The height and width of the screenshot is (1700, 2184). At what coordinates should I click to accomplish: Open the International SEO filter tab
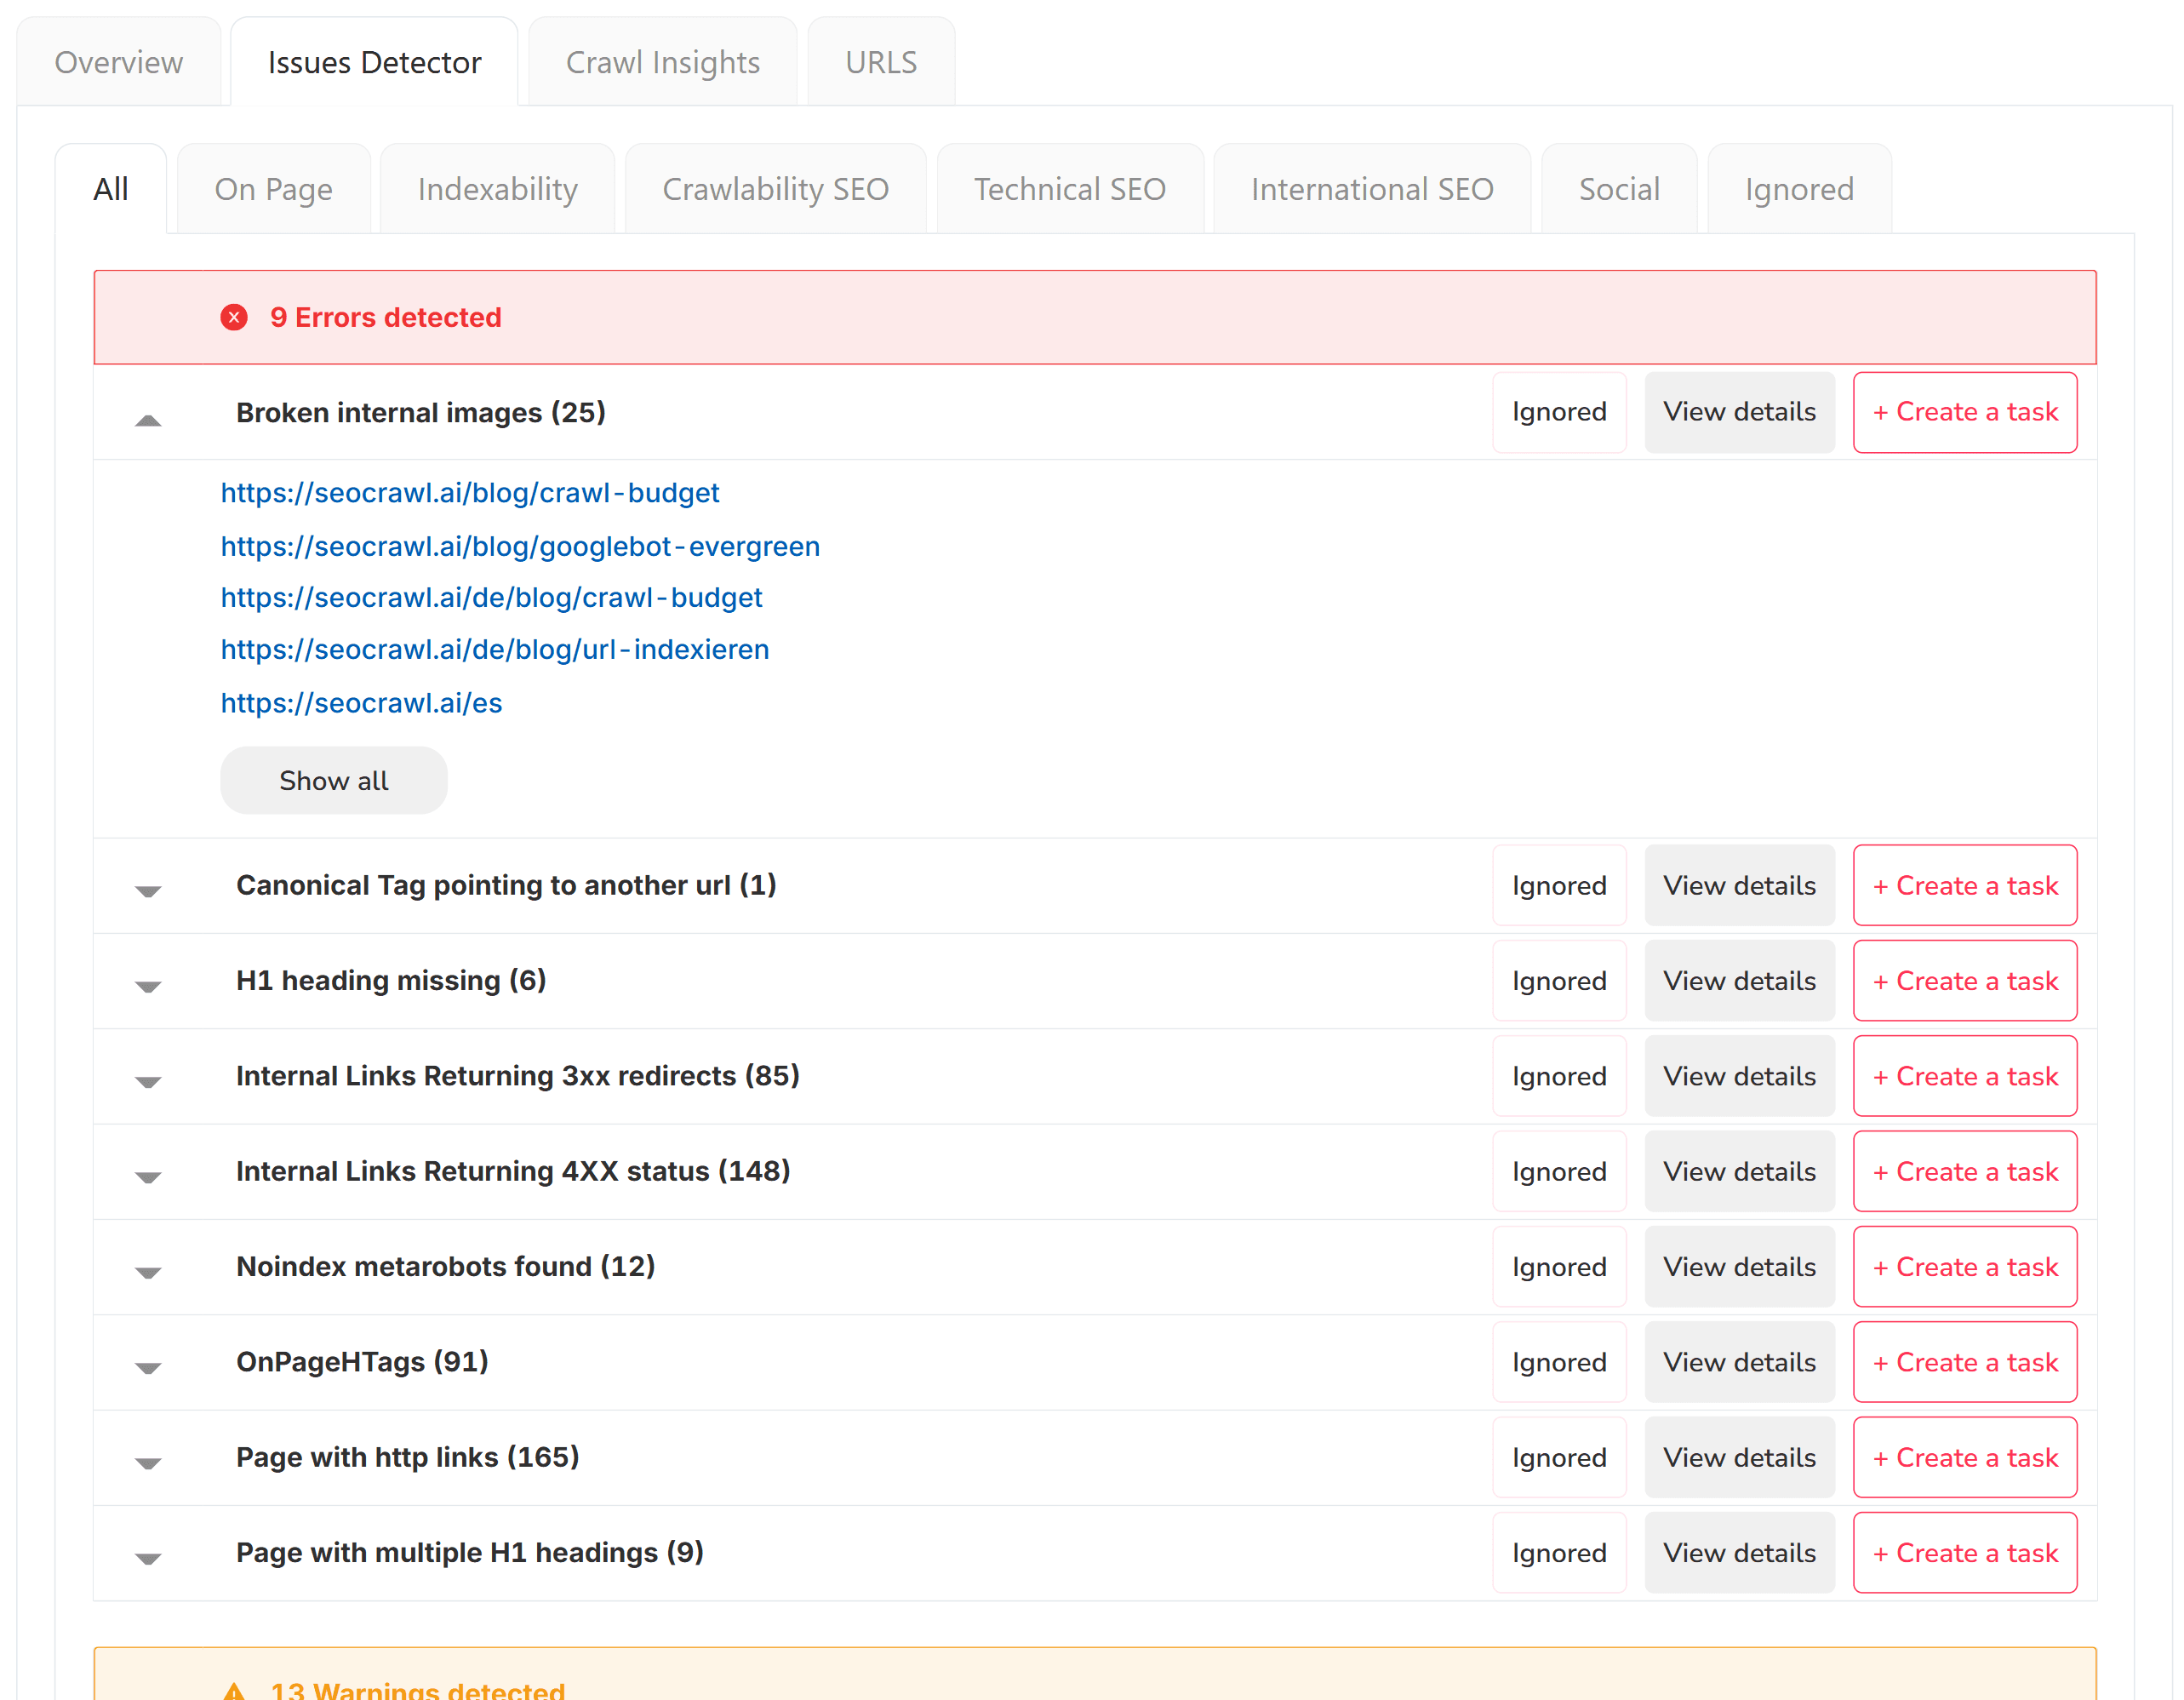pyautogui.click(x=1372, y=189)
